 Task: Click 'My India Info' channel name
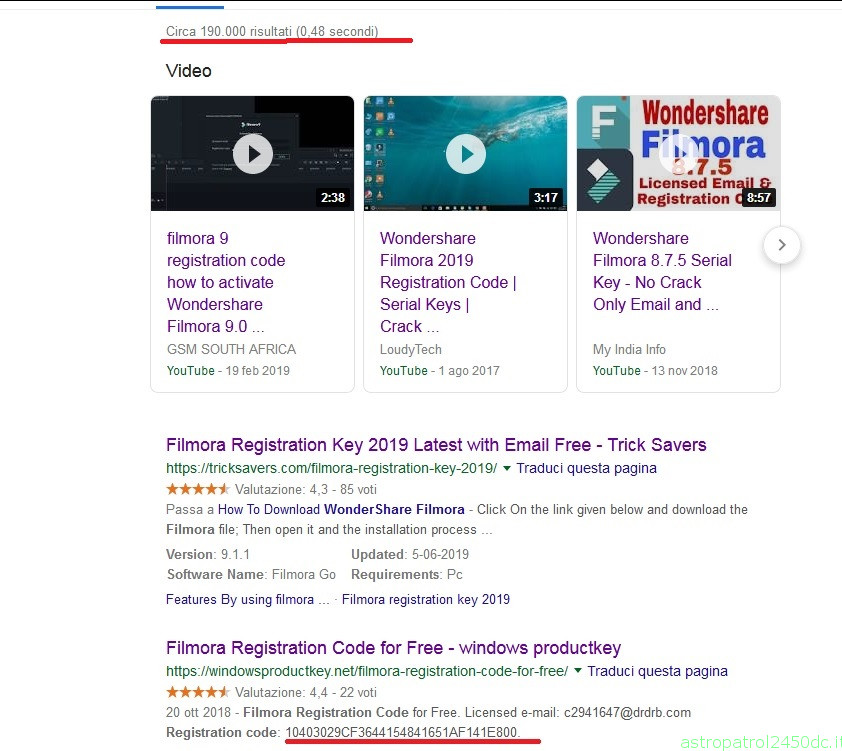[629, 349]
